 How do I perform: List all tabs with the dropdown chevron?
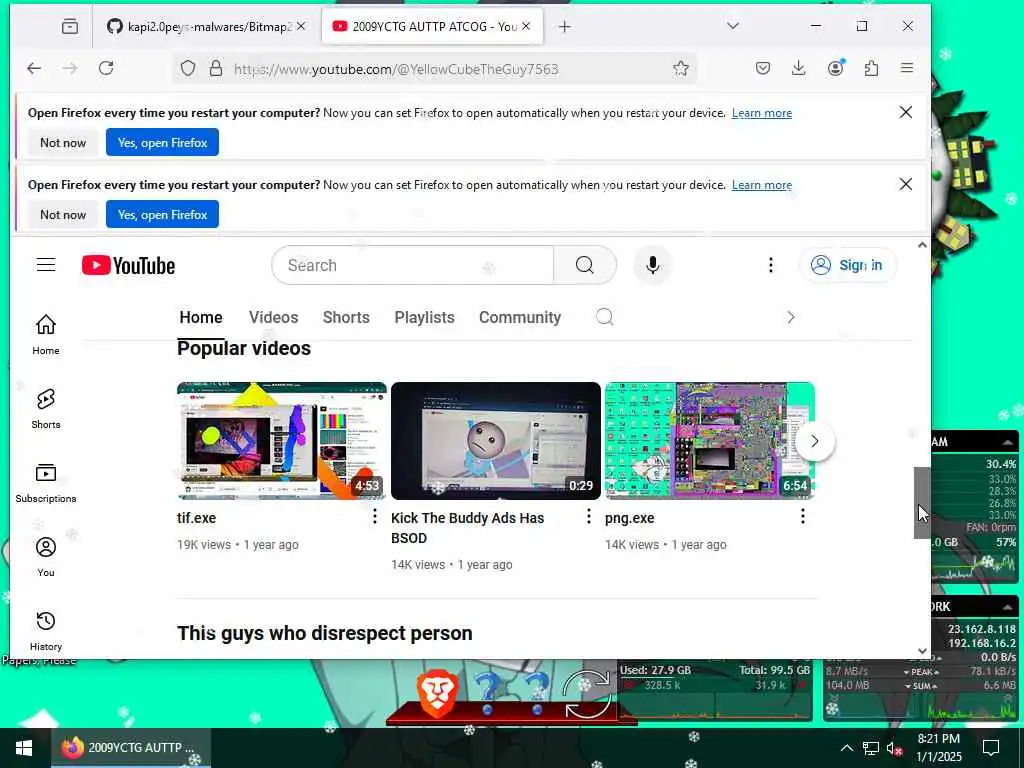tap(733, 26)
